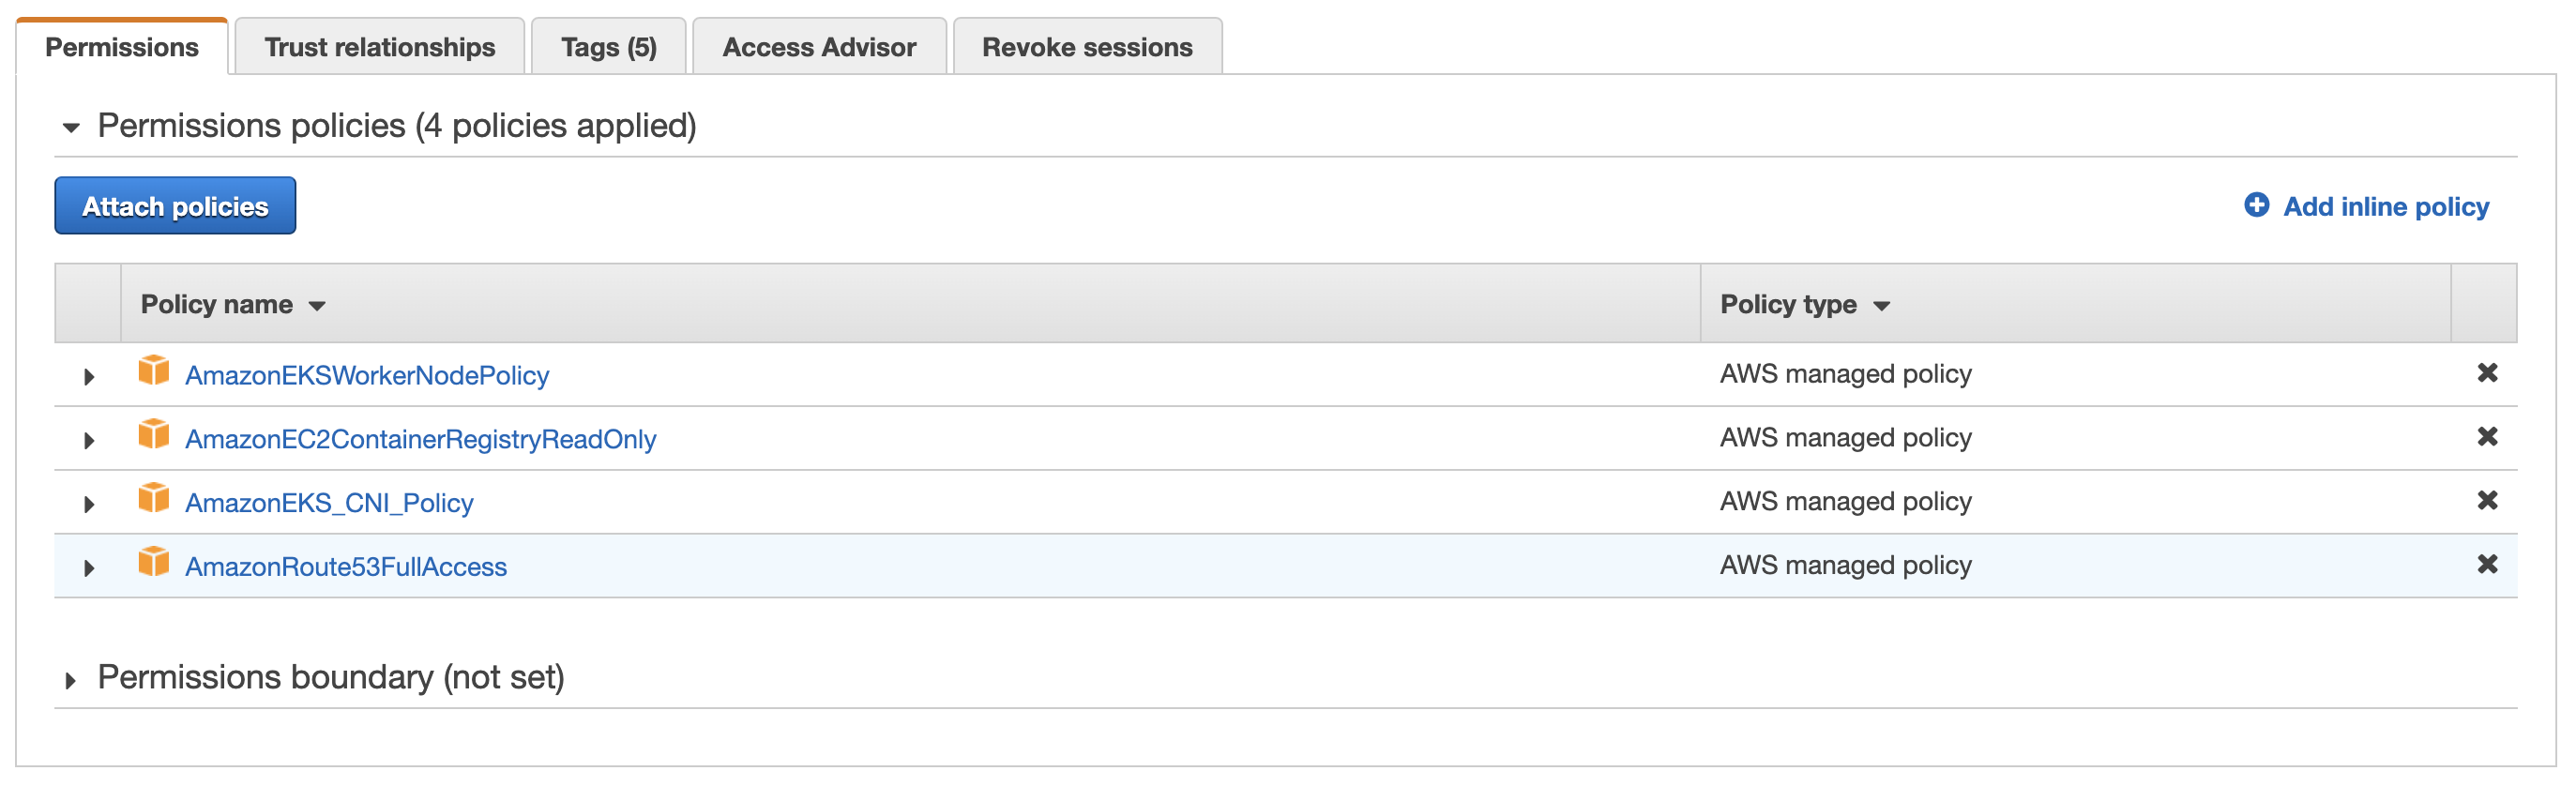Expand the AmazonEC2ContainerRegistryReadOnly row arrow
Viewport: 2576px width, 786px height.
[x=89, y=441]
